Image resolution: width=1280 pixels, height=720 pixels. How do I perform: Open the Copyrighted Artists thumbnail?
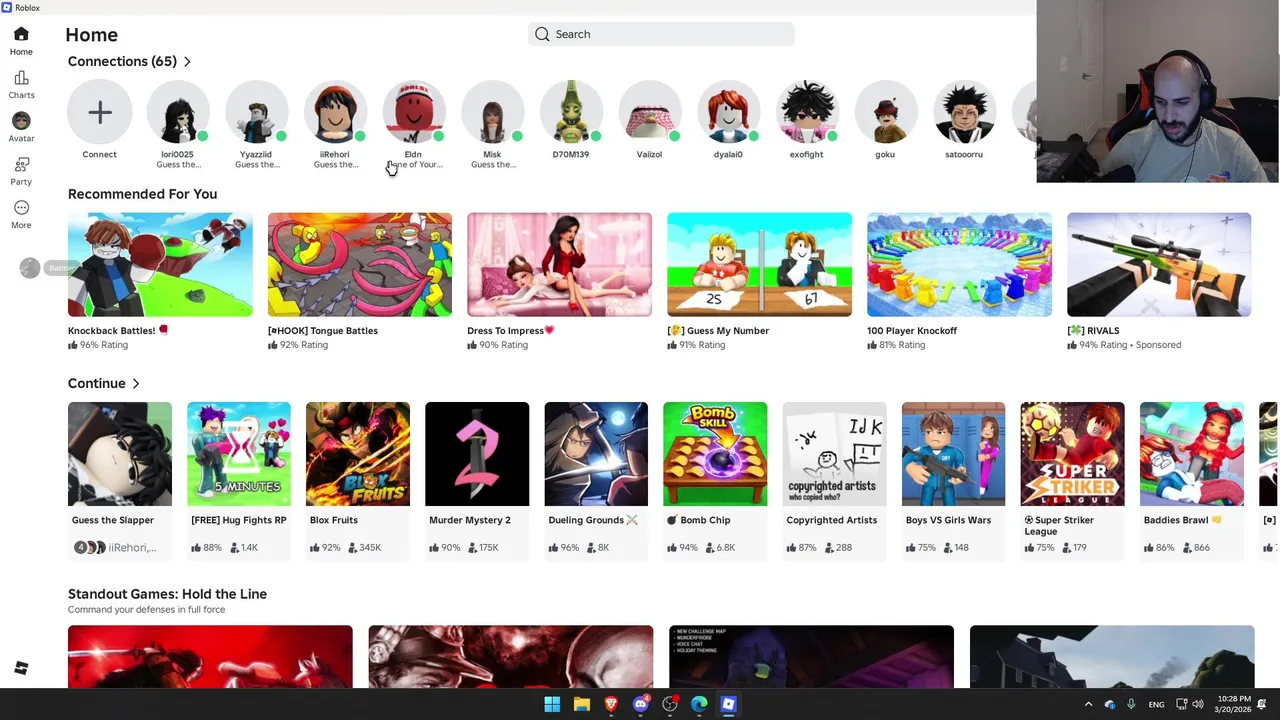(x=834, y=454)
